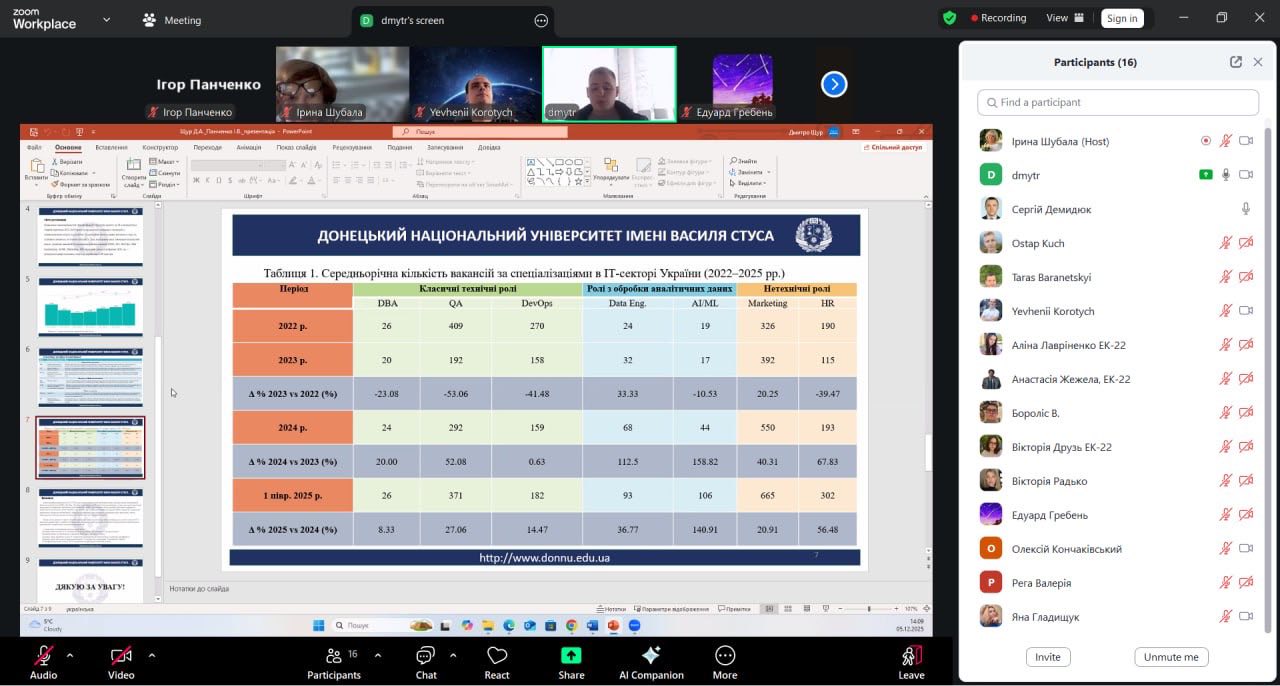Open the Participants panel icon

coord(333,656)
